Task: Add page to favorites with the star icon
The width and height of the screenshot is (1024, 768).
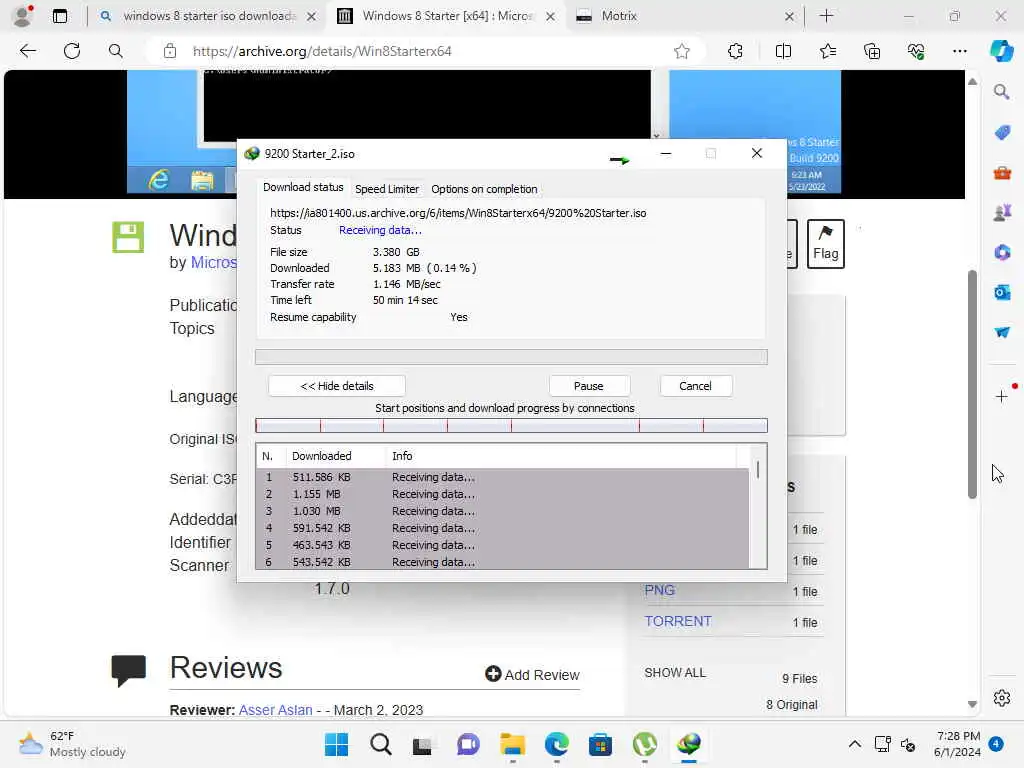Action: [x=682, y=51]
